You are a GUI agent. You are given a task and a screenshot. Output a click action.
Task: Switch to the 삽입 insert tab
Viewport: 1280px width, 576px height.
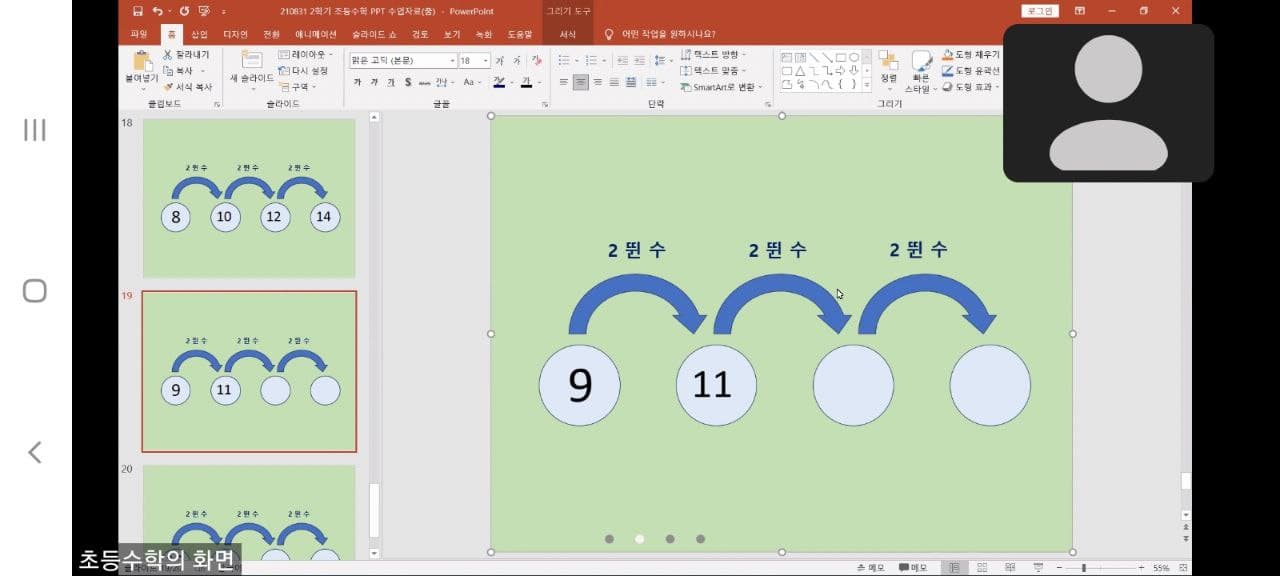pyautogui.click(x=200, y=34)
